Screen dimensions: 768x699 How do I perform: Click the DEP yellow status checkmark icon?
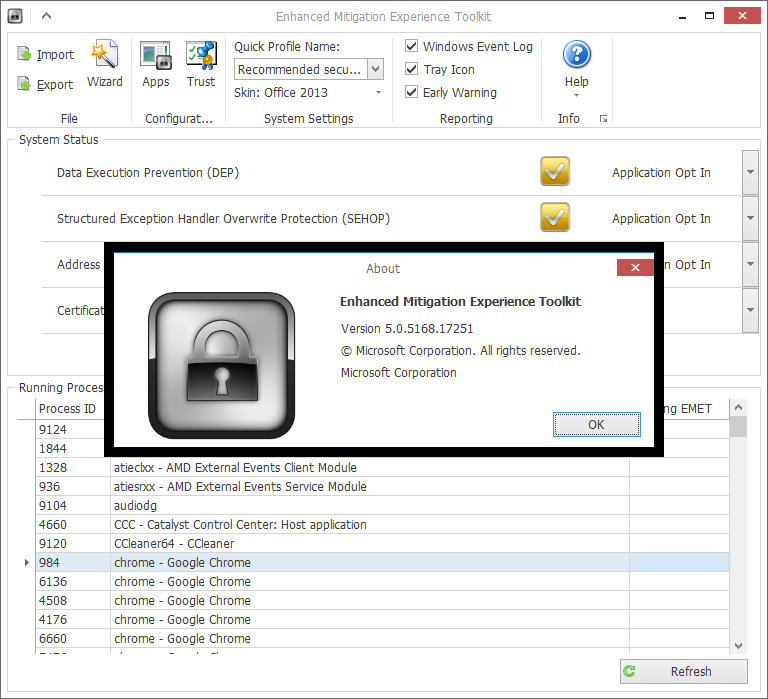pos(555,171)
